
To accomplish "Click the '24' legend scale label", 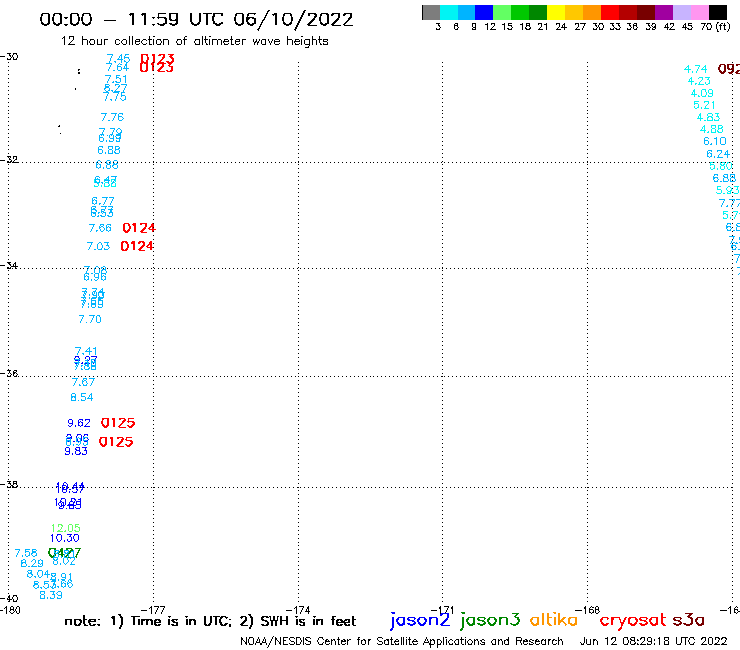I will tap(561, 26).
